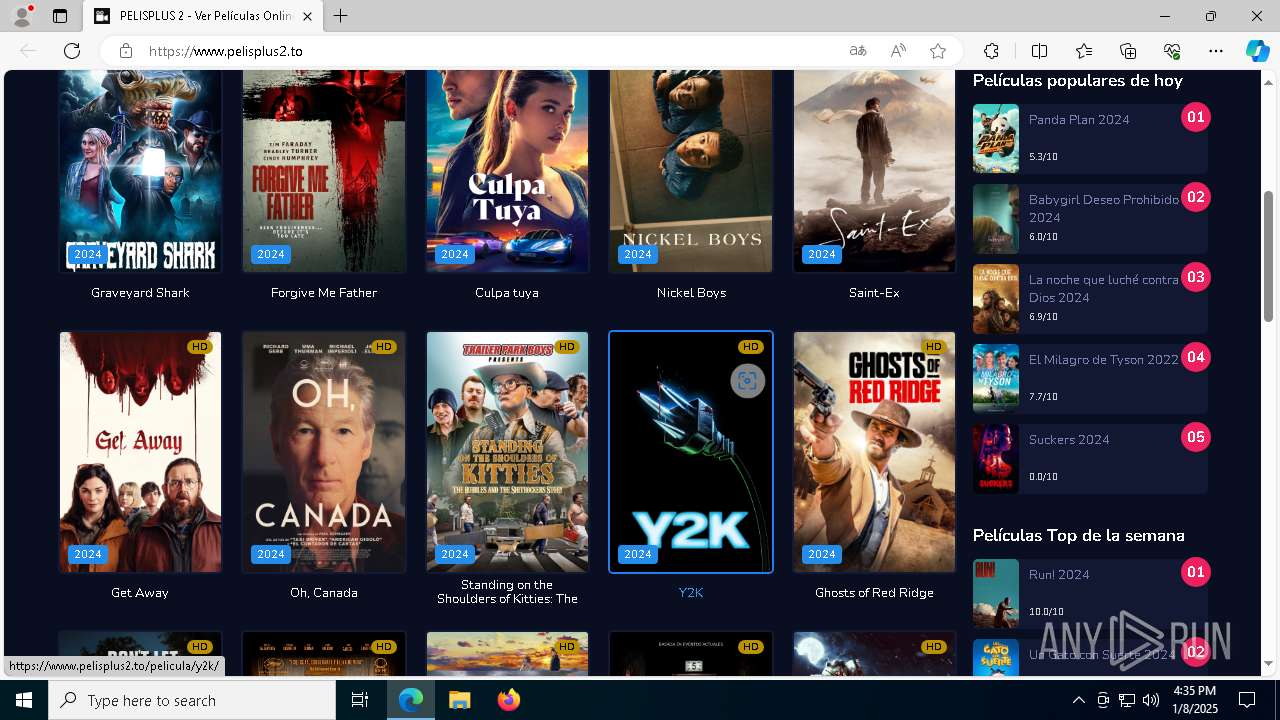Open Y2K movie poster
This screenshot has width=1280, height=720.
691,452
